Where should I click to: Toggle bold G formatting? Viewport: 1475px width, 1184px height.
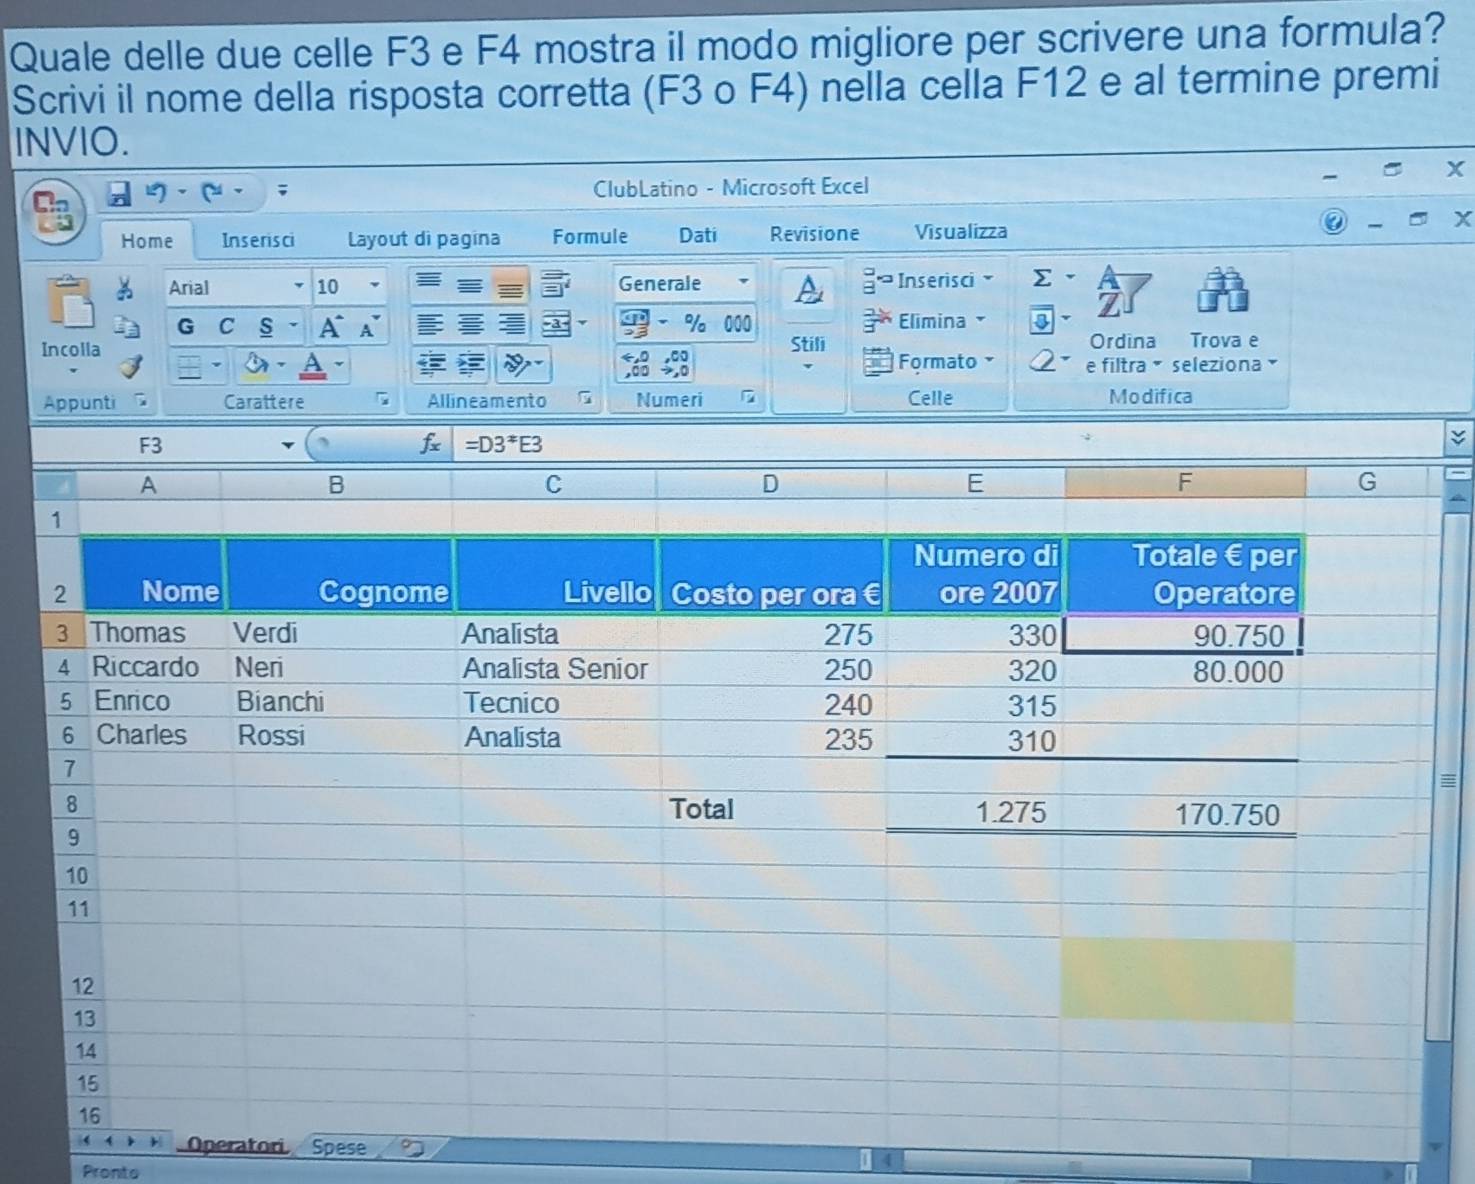coord(186,327)
